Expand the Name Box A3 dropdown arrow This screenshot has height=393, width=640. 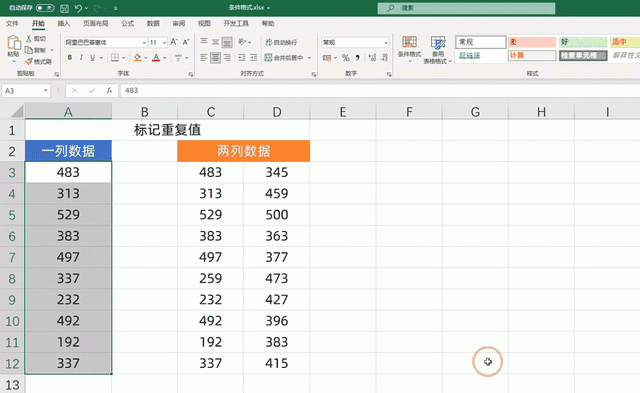46,91
